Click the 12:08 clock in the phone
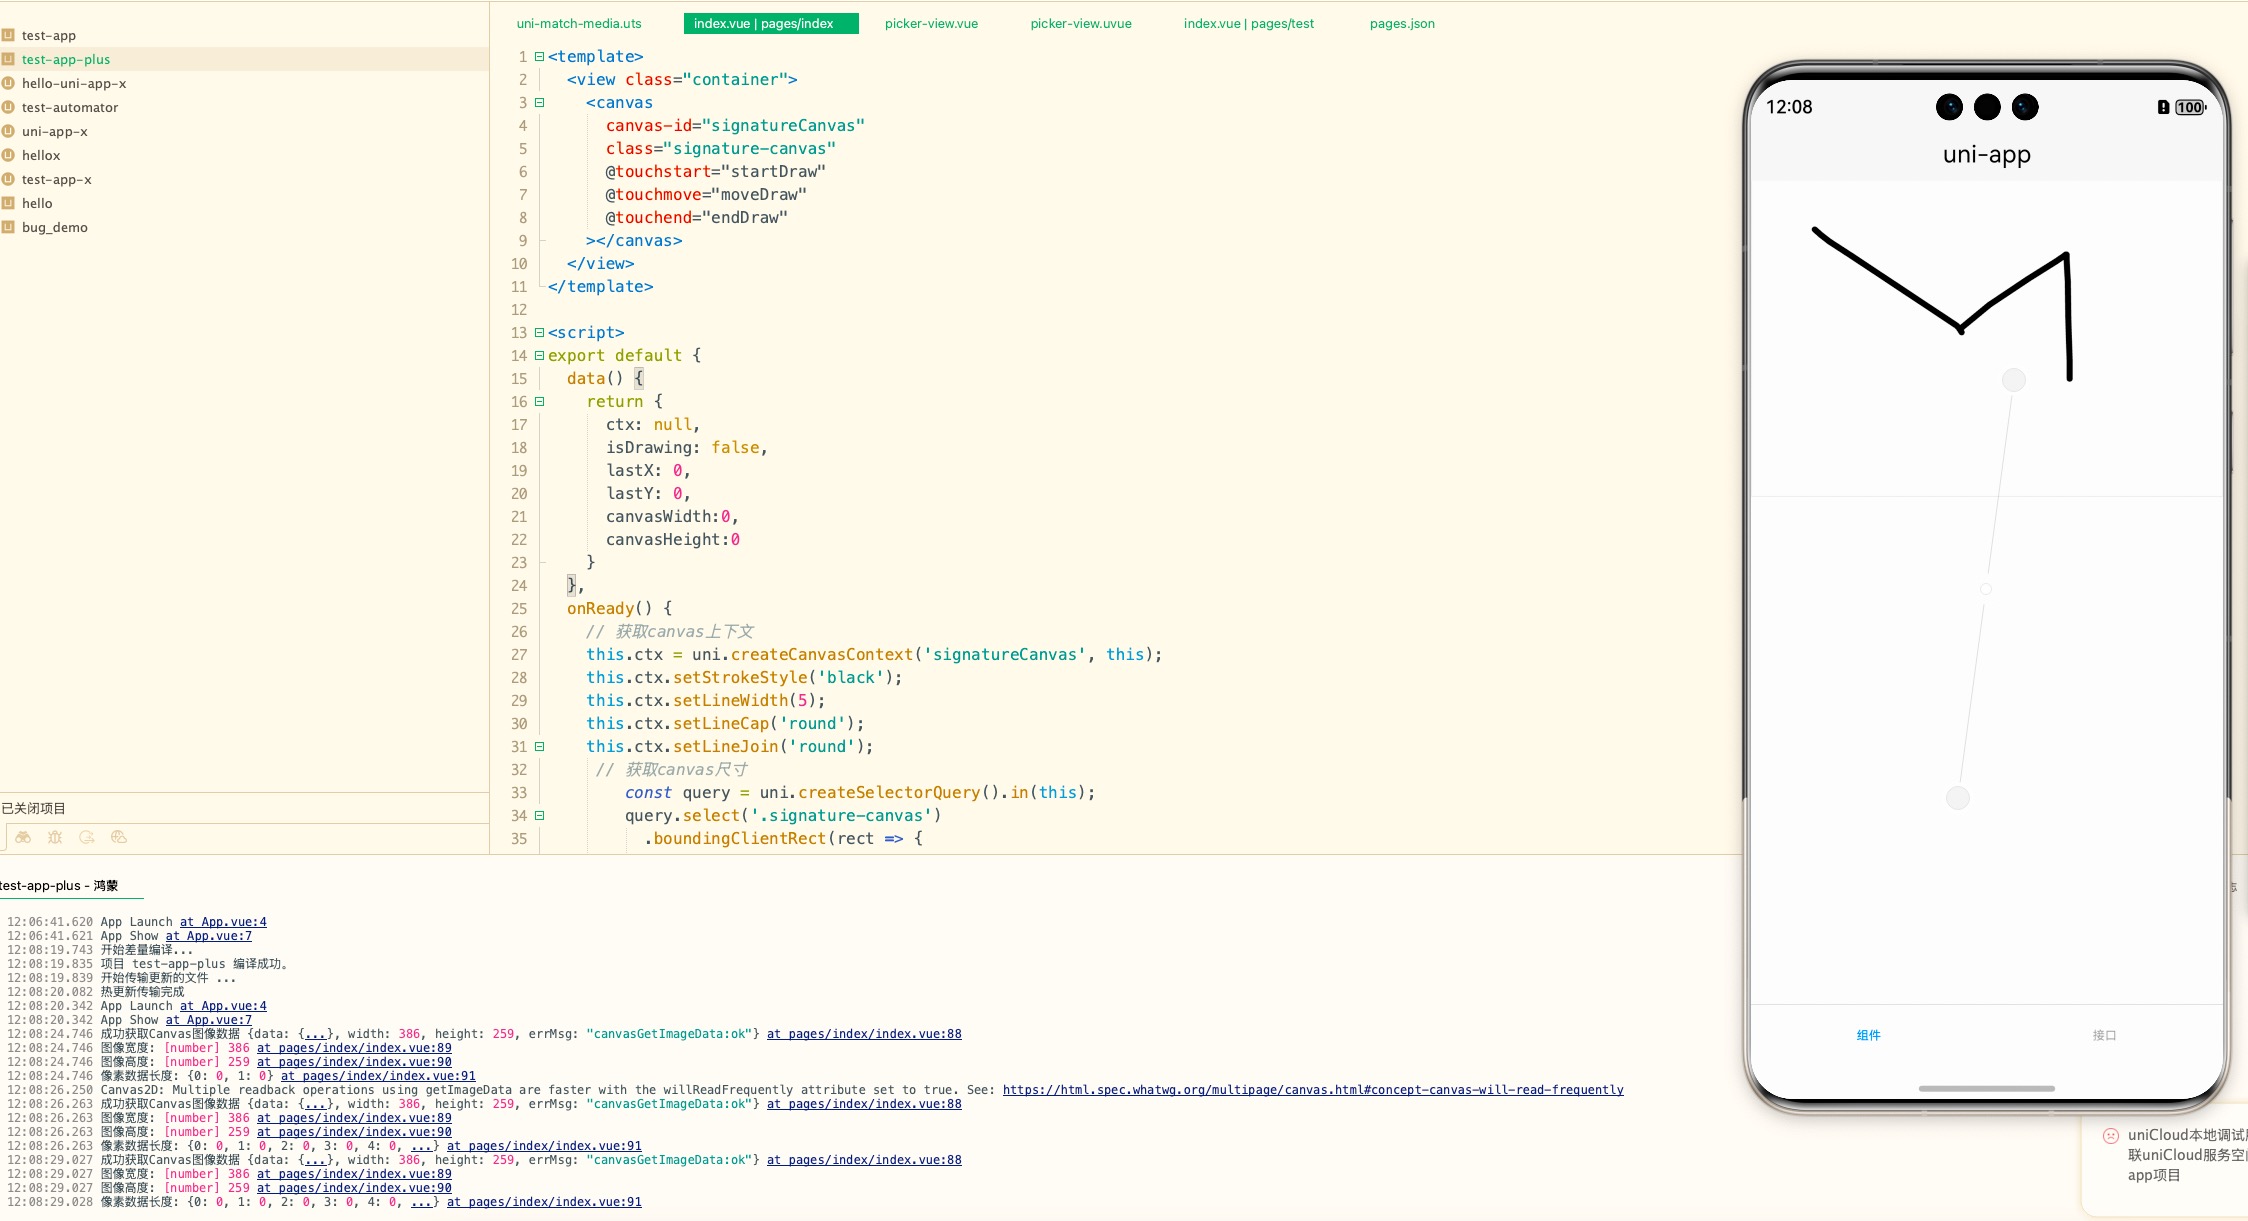Image resolution: width=2248 pixels, height=1221 pixels. (x=1789, y=107)
